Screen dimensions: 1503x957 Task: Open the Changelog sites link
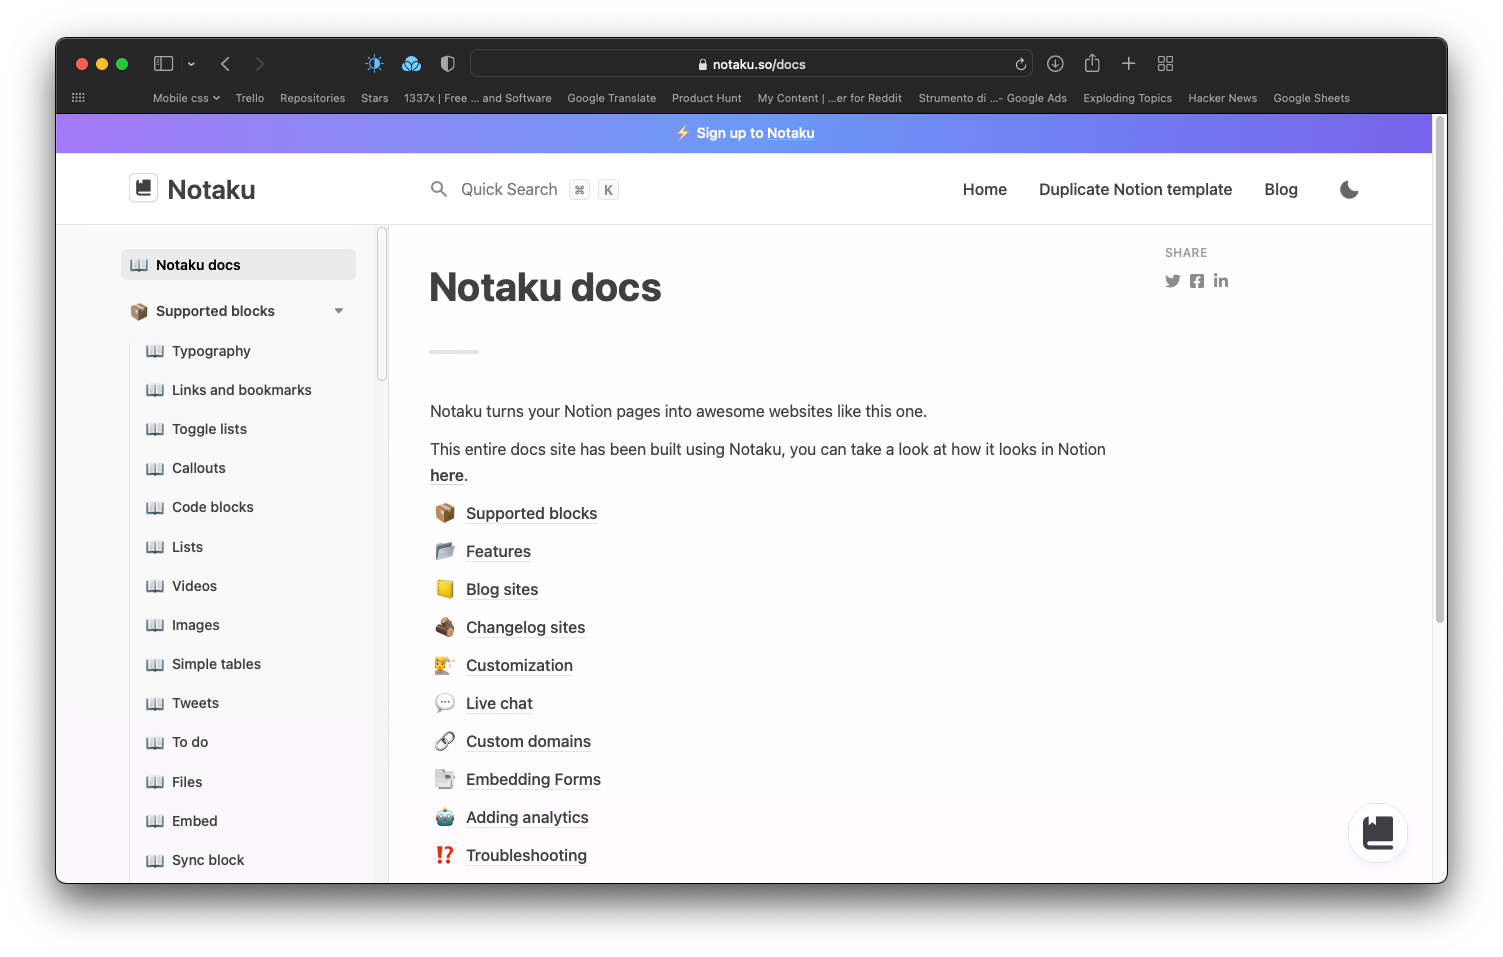point(525,627)
